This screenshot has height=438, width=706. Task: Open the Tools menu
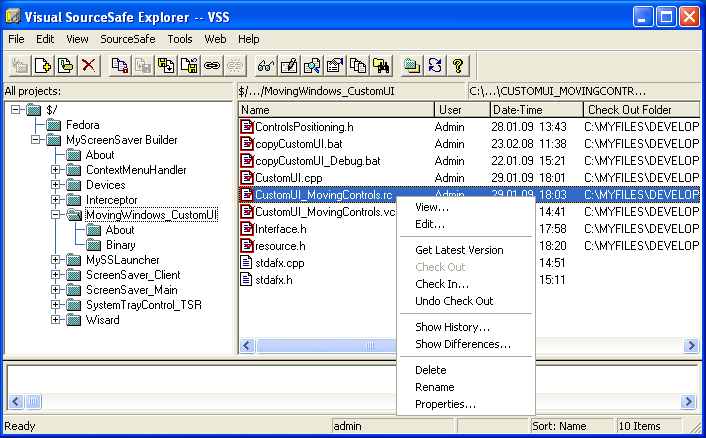click(x=180, y=39)
